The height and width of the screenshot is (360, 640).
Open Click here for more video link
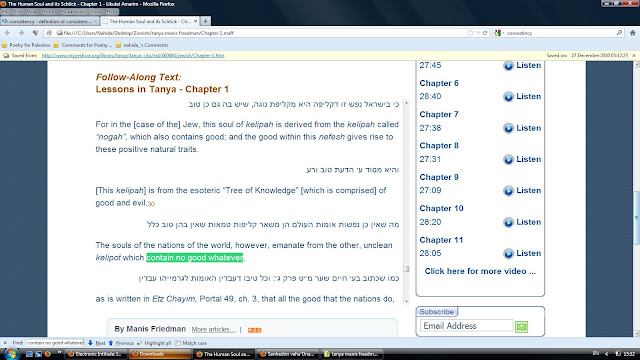[480, 271]
